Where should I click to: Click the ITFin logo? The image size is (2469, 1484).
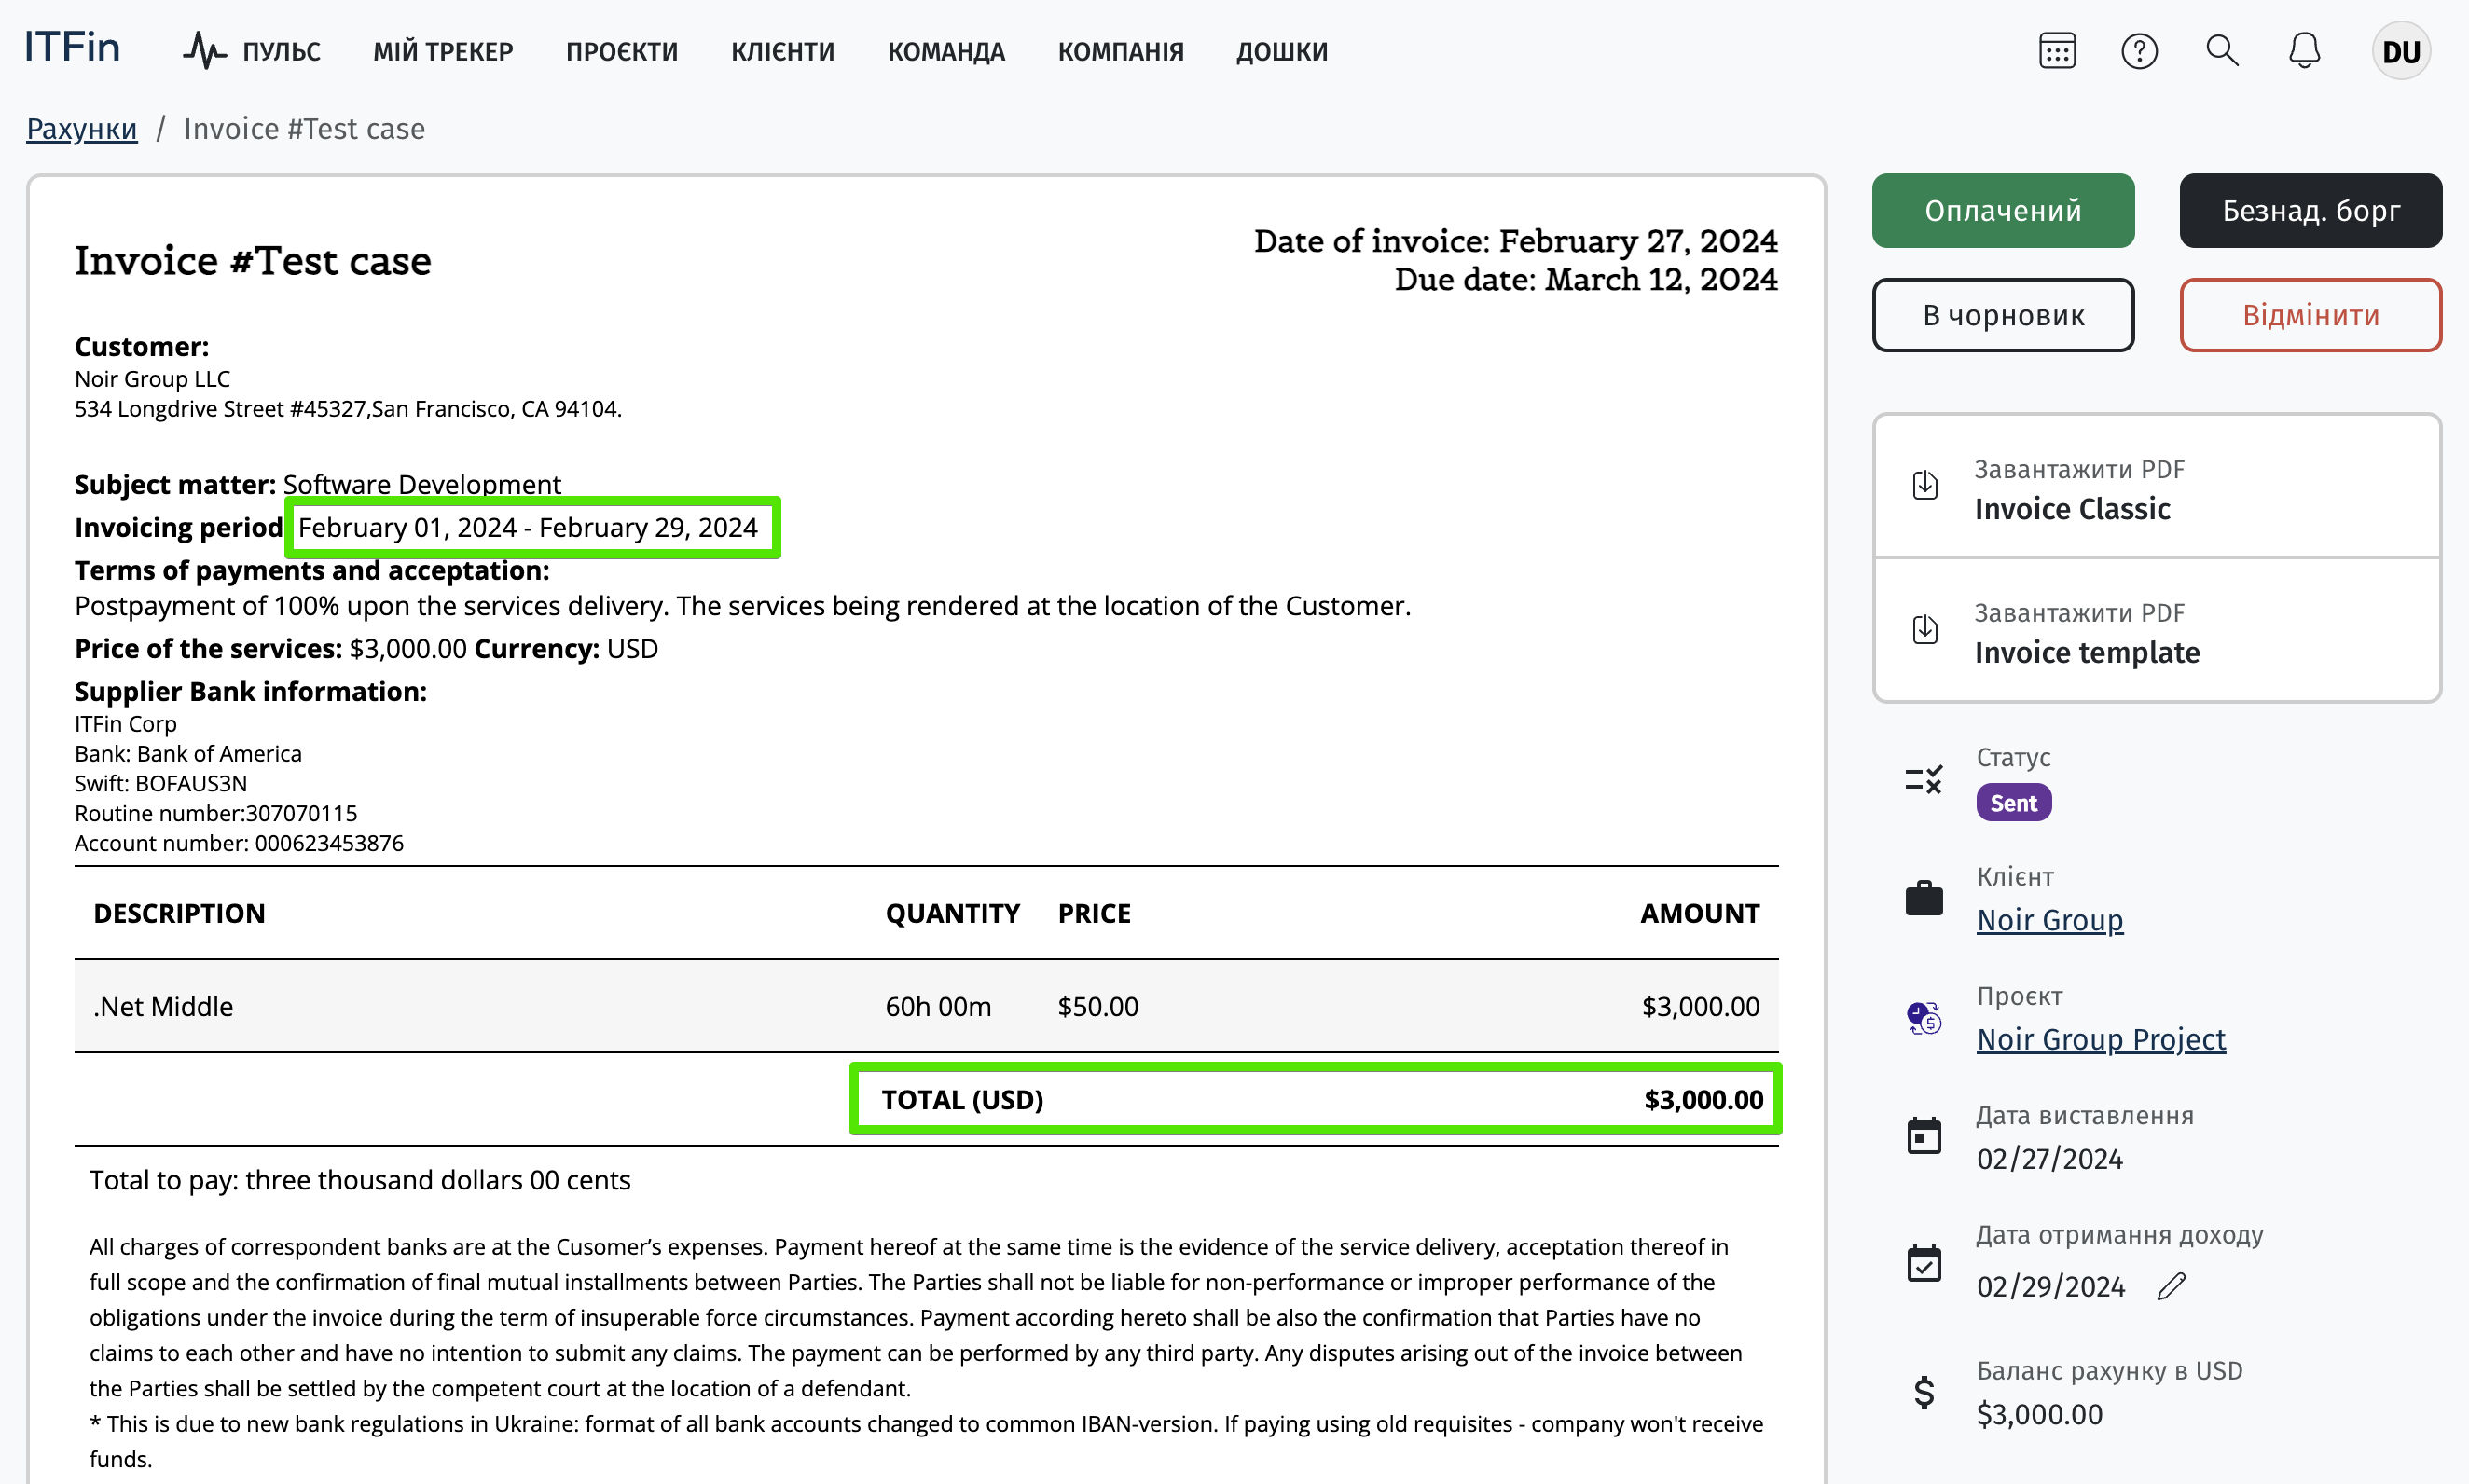coord(72,48)
